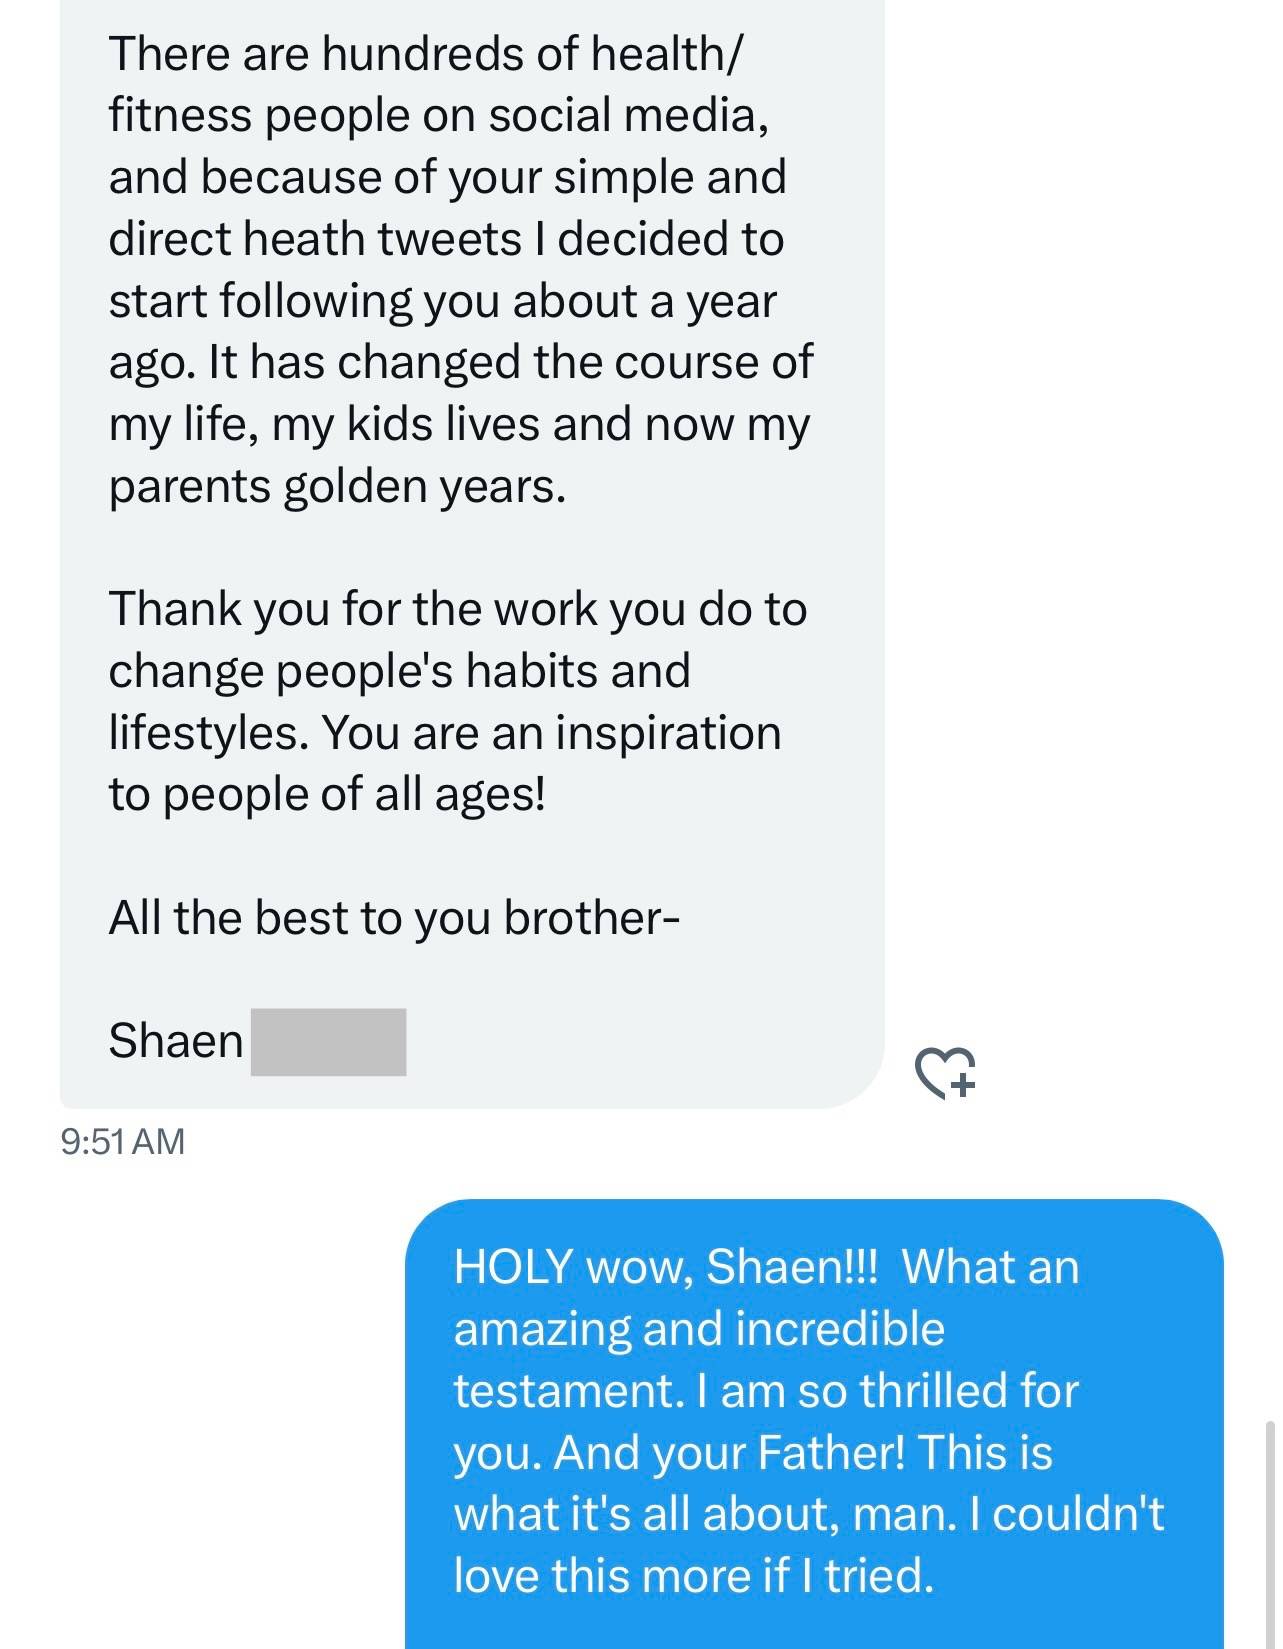The height and width of the screenshot is (1649, 1283).
Task: Click 'HOLY wow, Shaen!!!' in the blue bubble
Action: click(664, 1267)
